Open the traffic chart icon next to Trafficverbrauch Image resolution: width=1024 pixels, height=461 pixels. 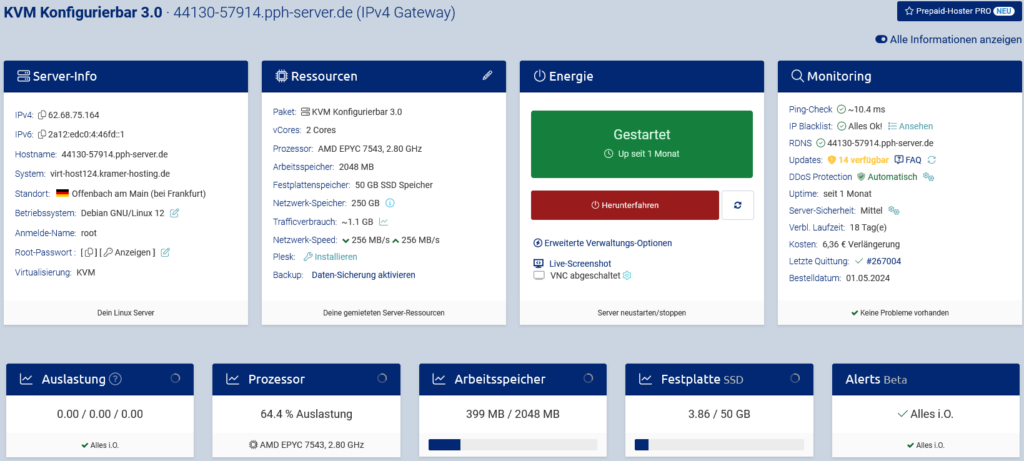tap(383, 221)
